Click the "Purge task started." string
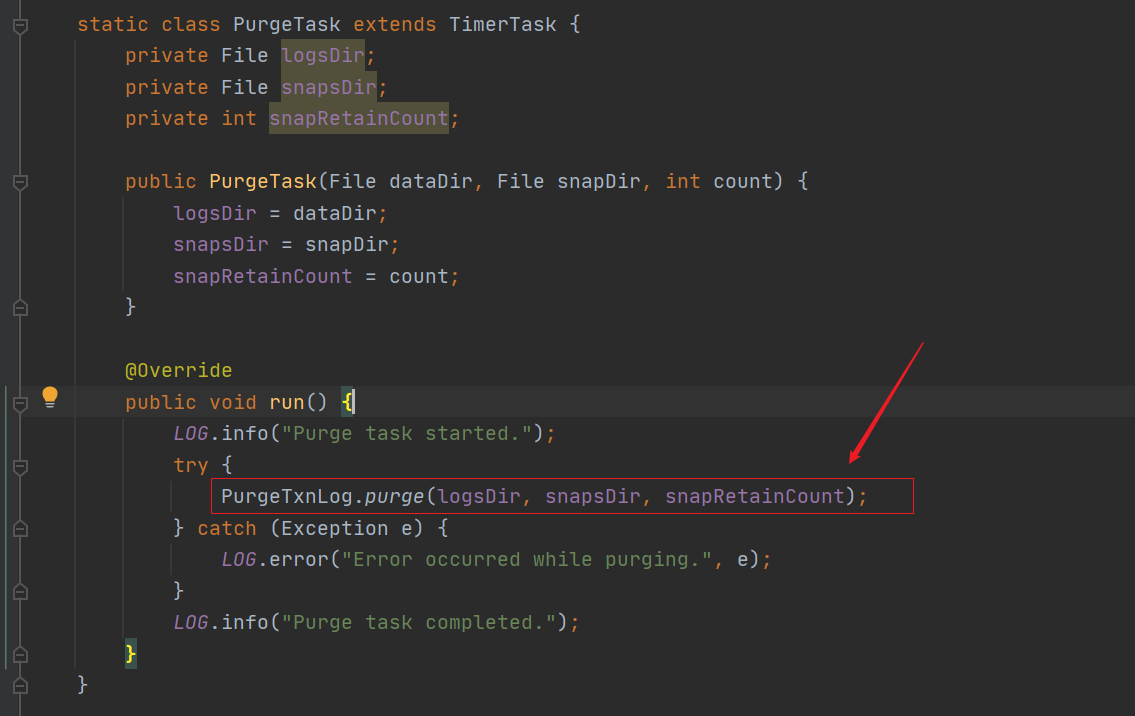 pyautogui.click(x=407, y=434)
